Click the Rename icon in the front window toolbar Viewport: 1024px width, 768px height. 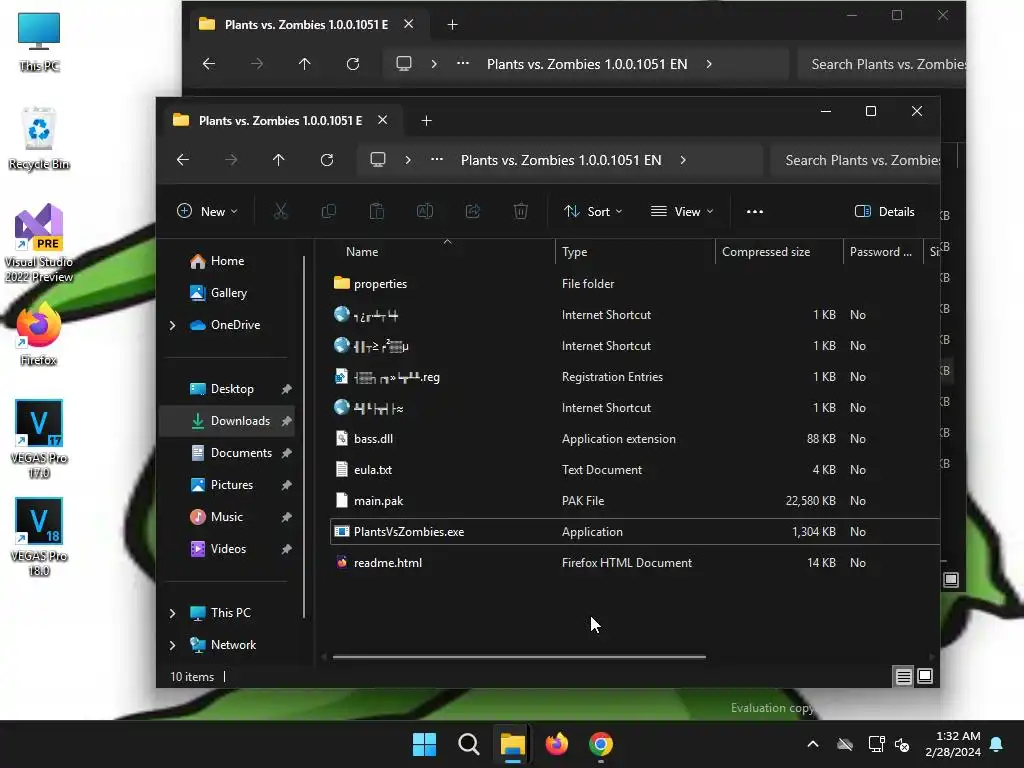[x=424, y=211]
